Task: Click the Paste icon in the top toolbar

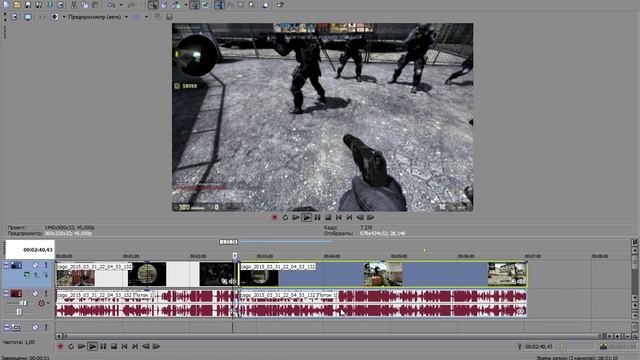Action: tap(95, 5)
